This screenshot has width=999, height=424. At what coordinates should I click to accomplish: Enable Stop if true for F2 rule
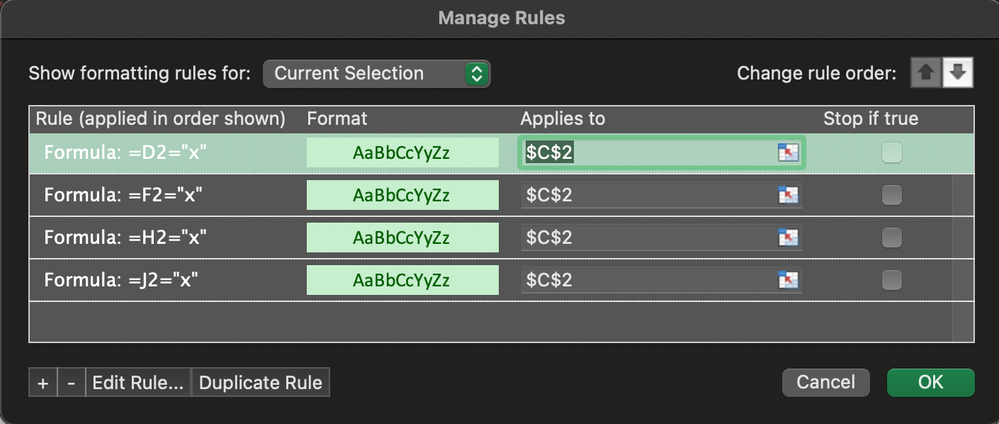[x=891, y=195]
